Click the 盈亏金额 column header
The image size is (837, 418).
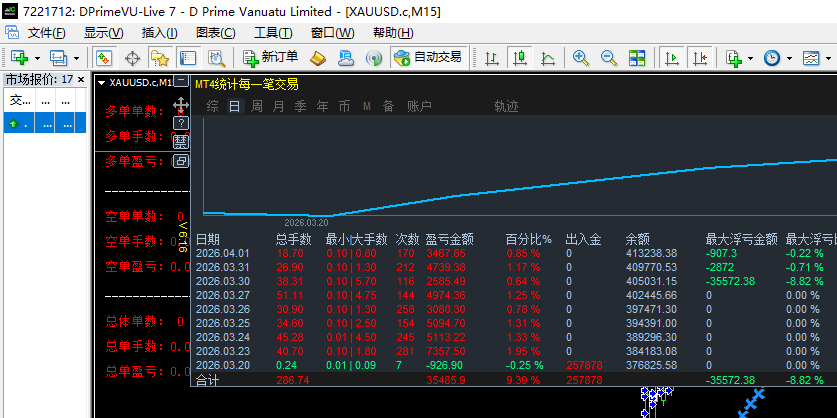(x=449, y=239)
